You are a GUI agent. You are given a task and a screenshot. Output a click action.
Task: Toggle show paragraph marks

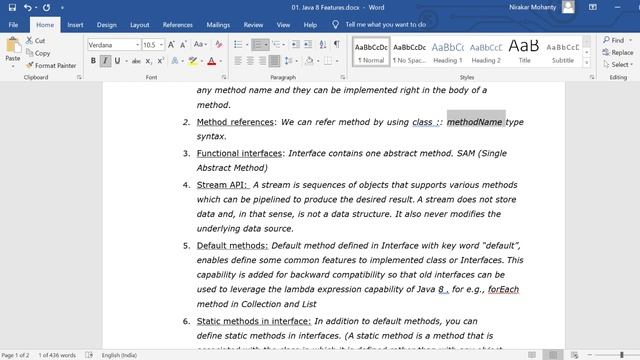click(x=337, y=44)
